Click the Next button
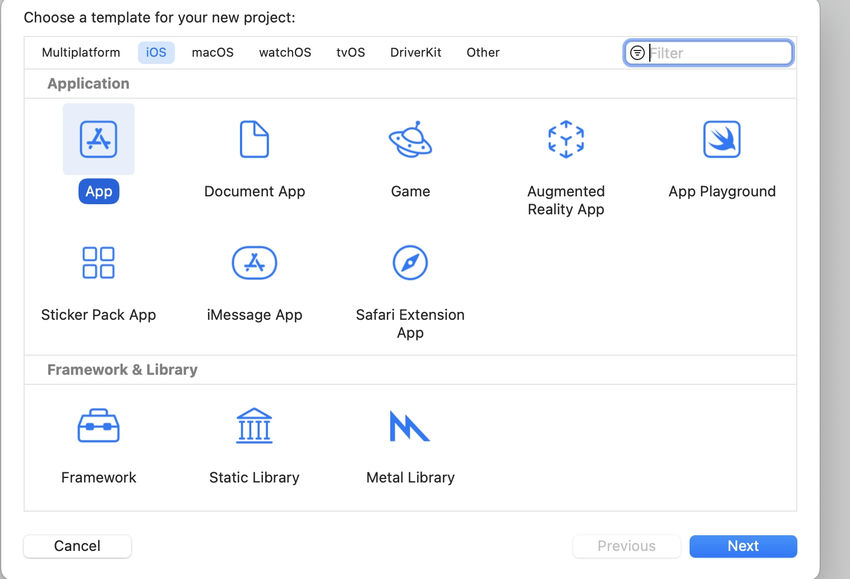 click(x=743, y=546)
